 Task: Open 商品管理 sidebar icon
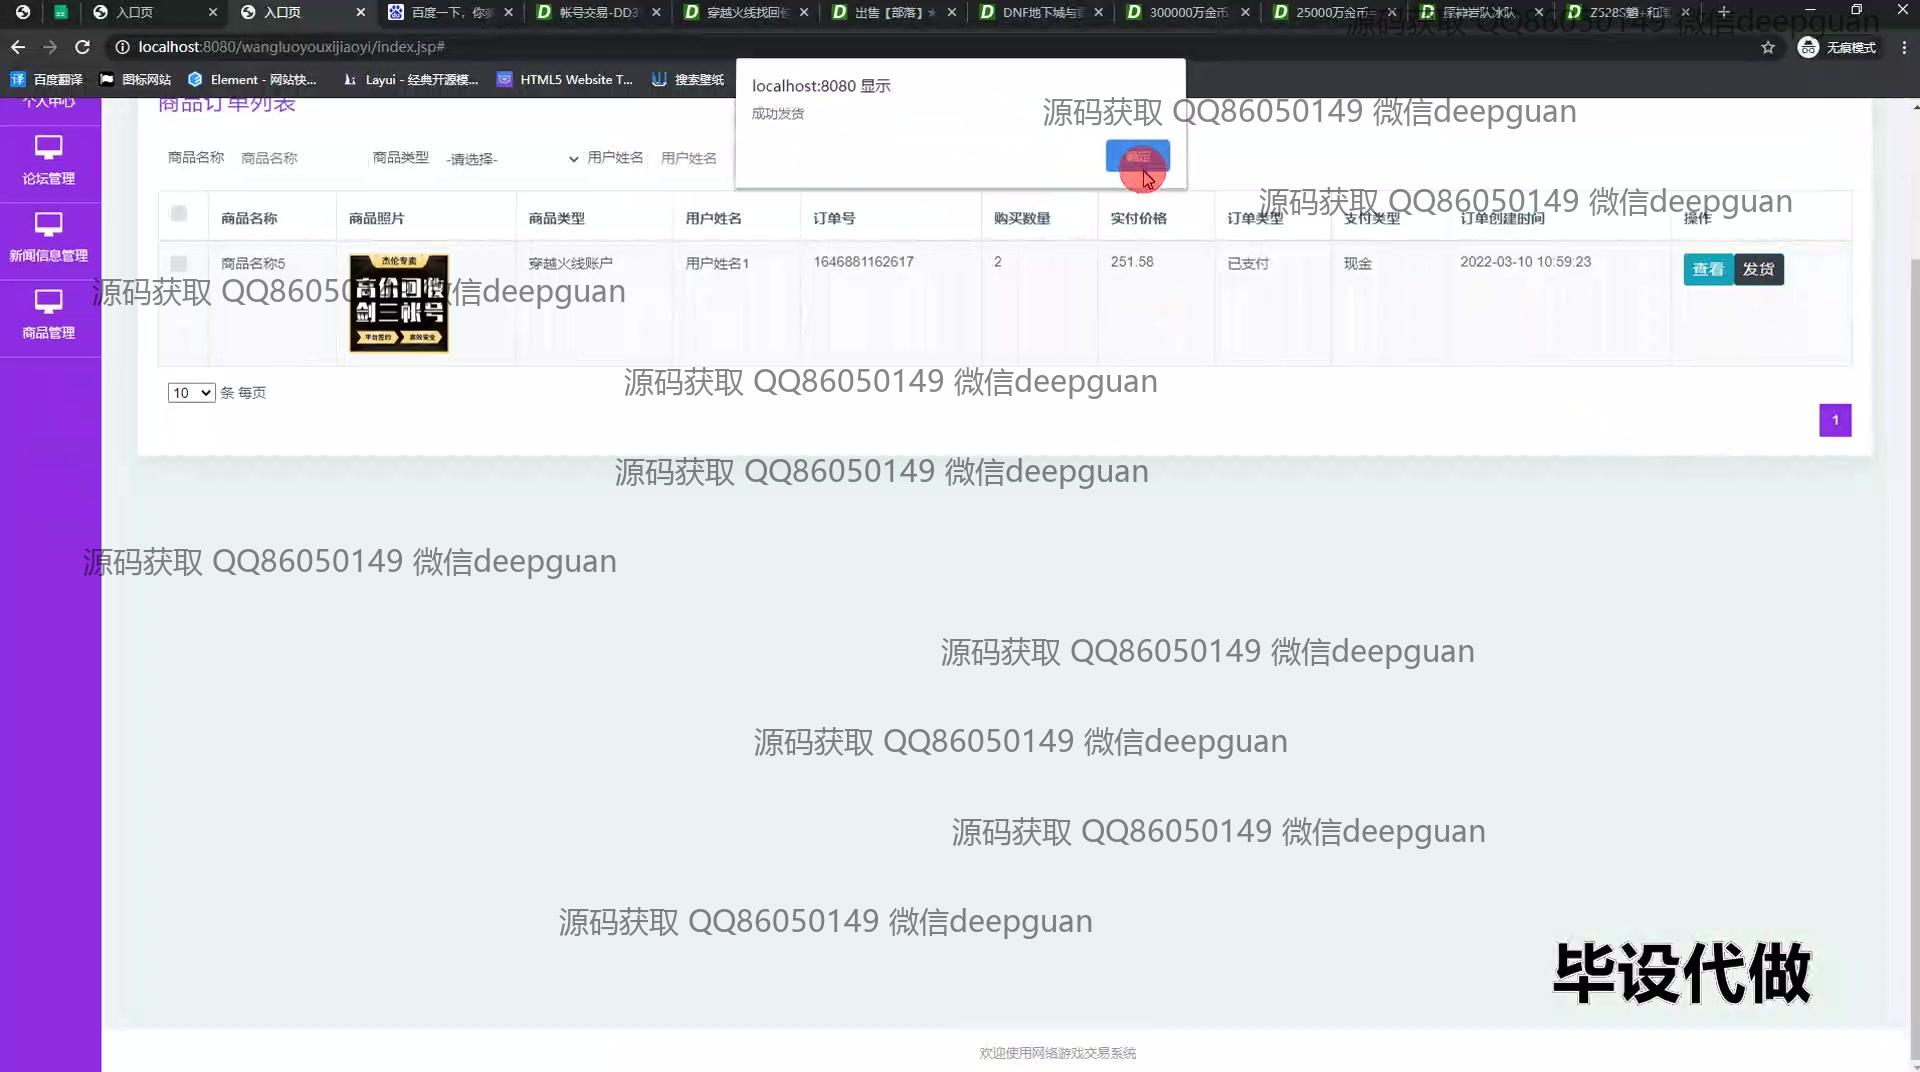click(48, 302)
